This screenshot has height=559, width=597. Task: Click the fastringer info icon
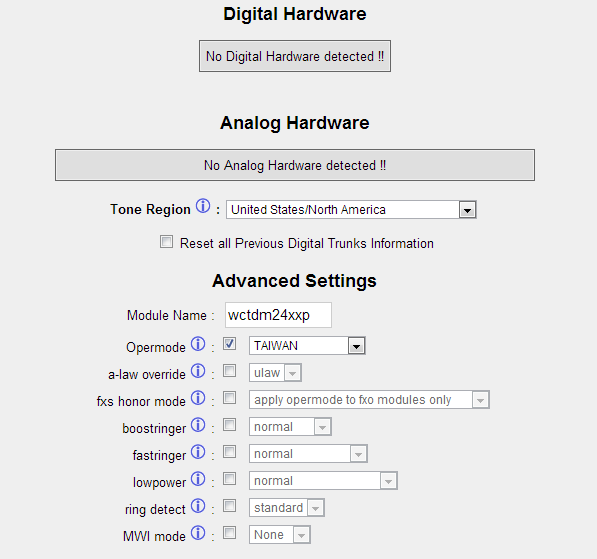coord(198,452)
